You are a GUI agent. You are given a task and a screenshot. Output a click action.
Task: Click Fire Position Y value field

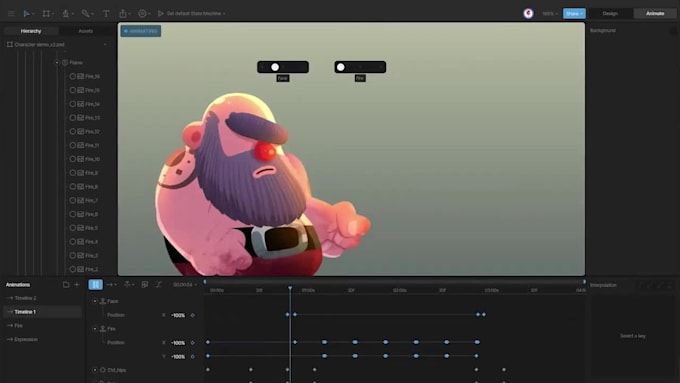[x=178, y=357]
